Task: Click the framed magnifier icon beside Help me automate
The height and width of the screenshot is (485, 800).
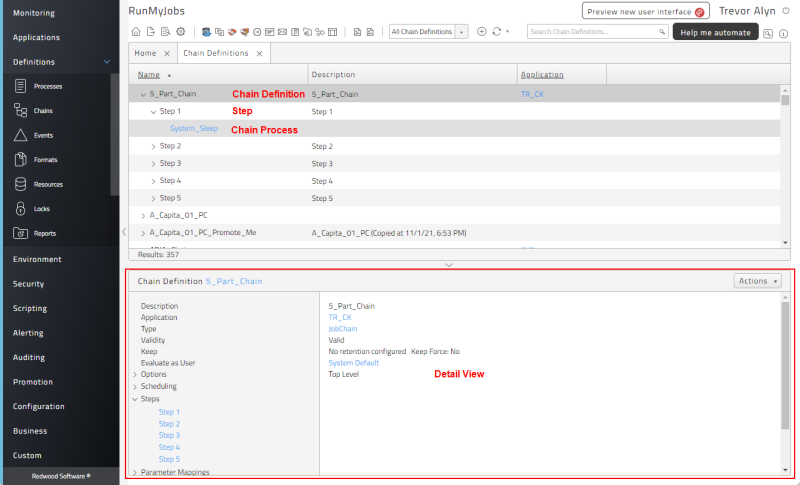Action: pyautogui.click(x=768, y=34)
